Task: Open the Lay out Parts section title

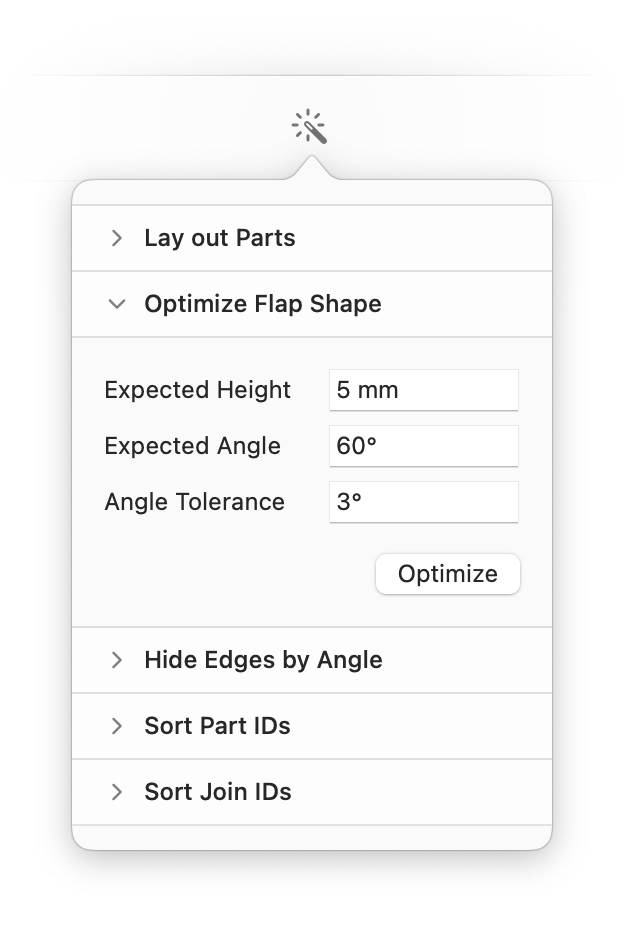Action: [x=220, y=238]
